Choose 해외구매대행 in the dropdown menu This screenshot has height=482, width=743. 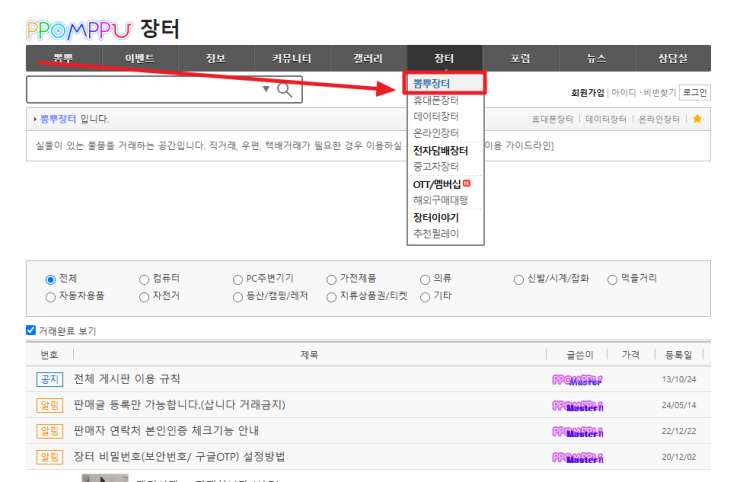(441, 200)
